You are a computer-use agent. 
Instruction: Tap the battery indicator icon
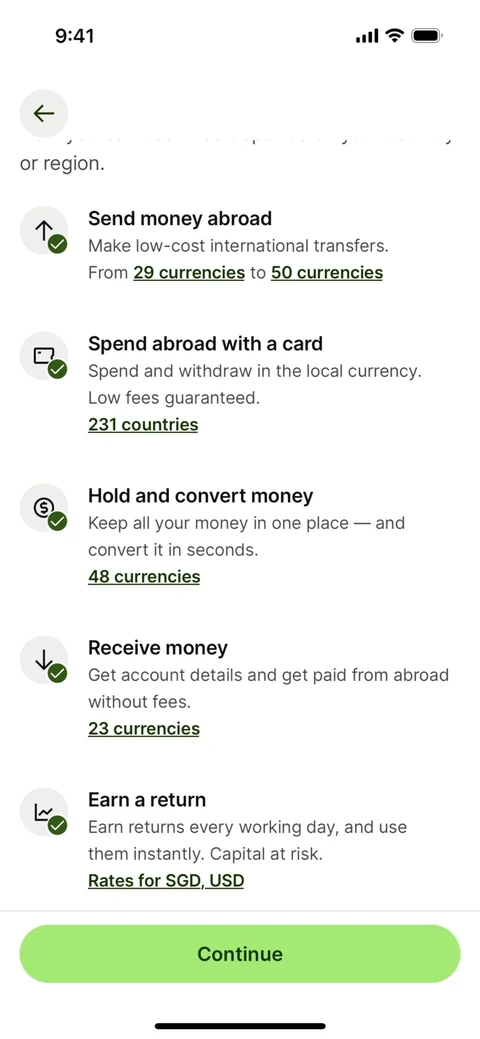[428, 35]
